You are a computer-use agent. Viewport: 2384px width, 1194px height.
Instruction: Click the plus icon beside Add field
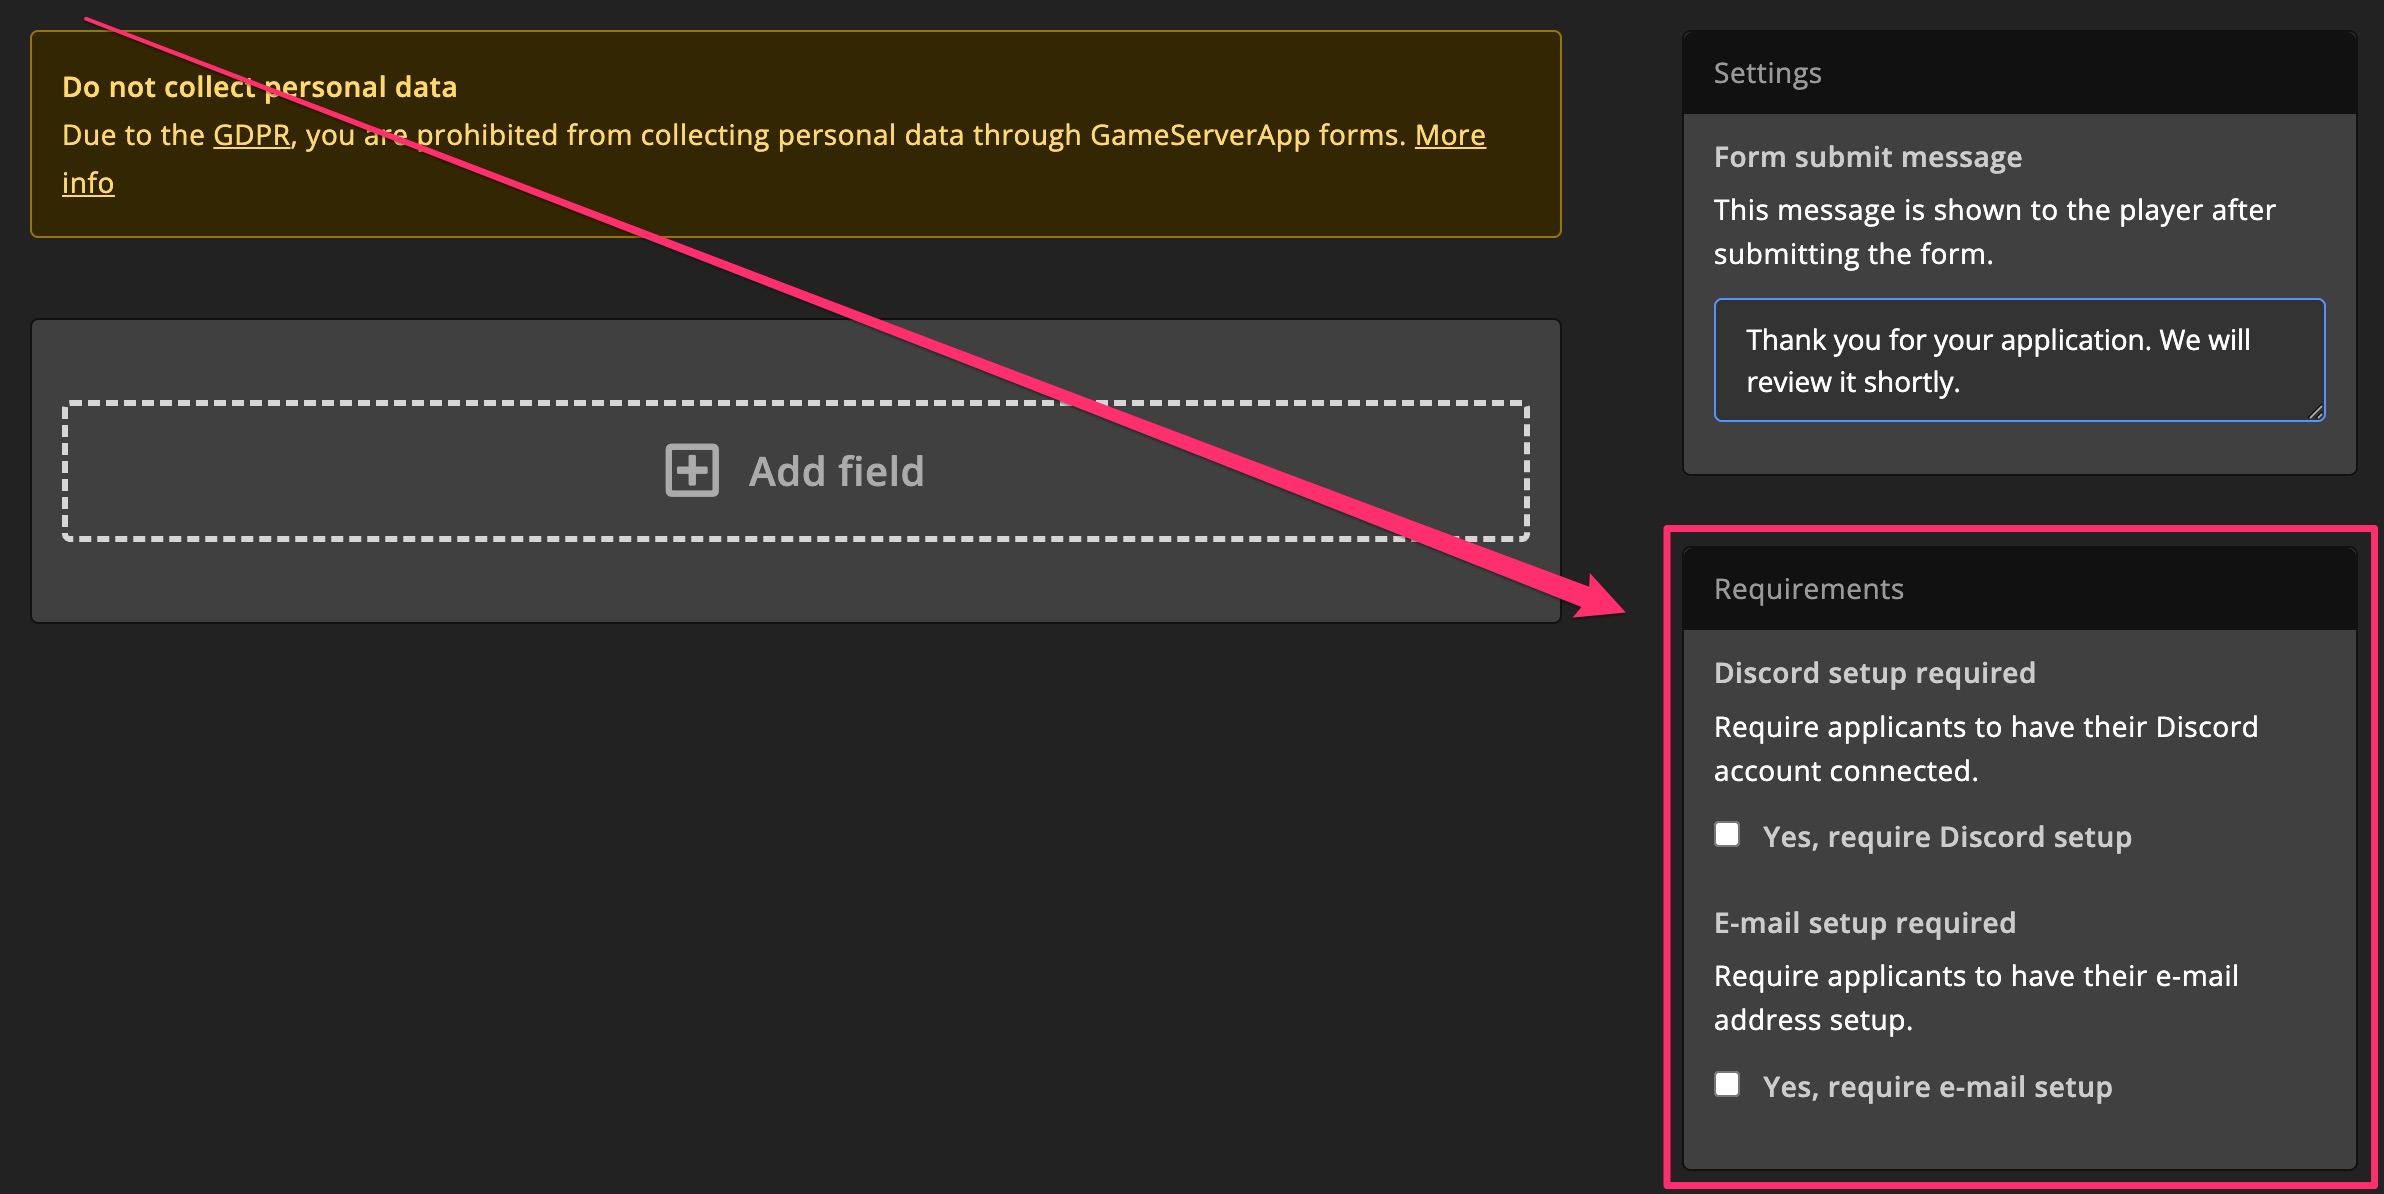pos(692,470)
